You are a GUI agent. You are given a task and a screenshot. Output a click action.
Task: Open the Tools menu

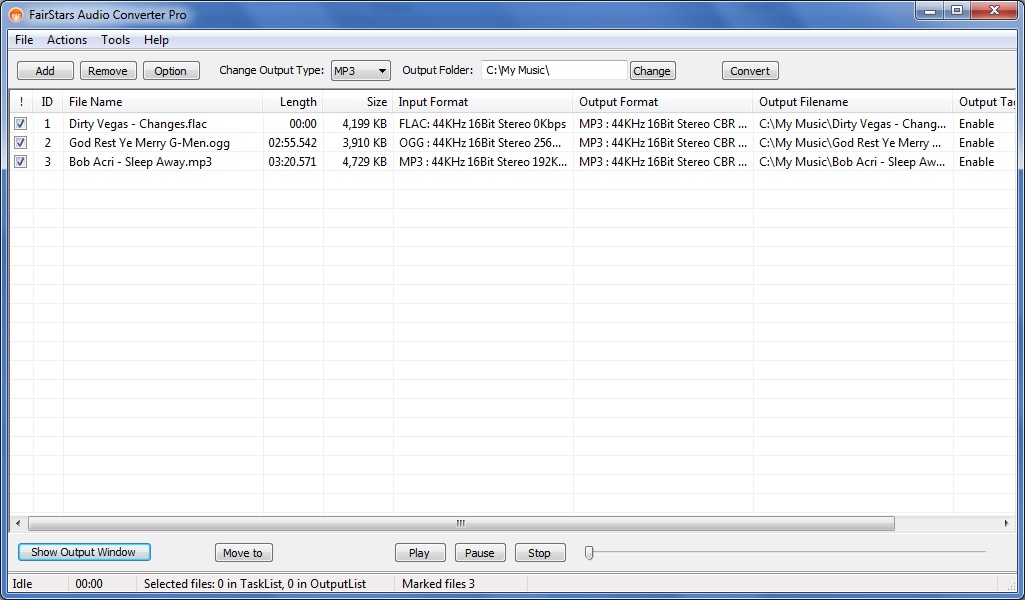(x=115, y=40)
